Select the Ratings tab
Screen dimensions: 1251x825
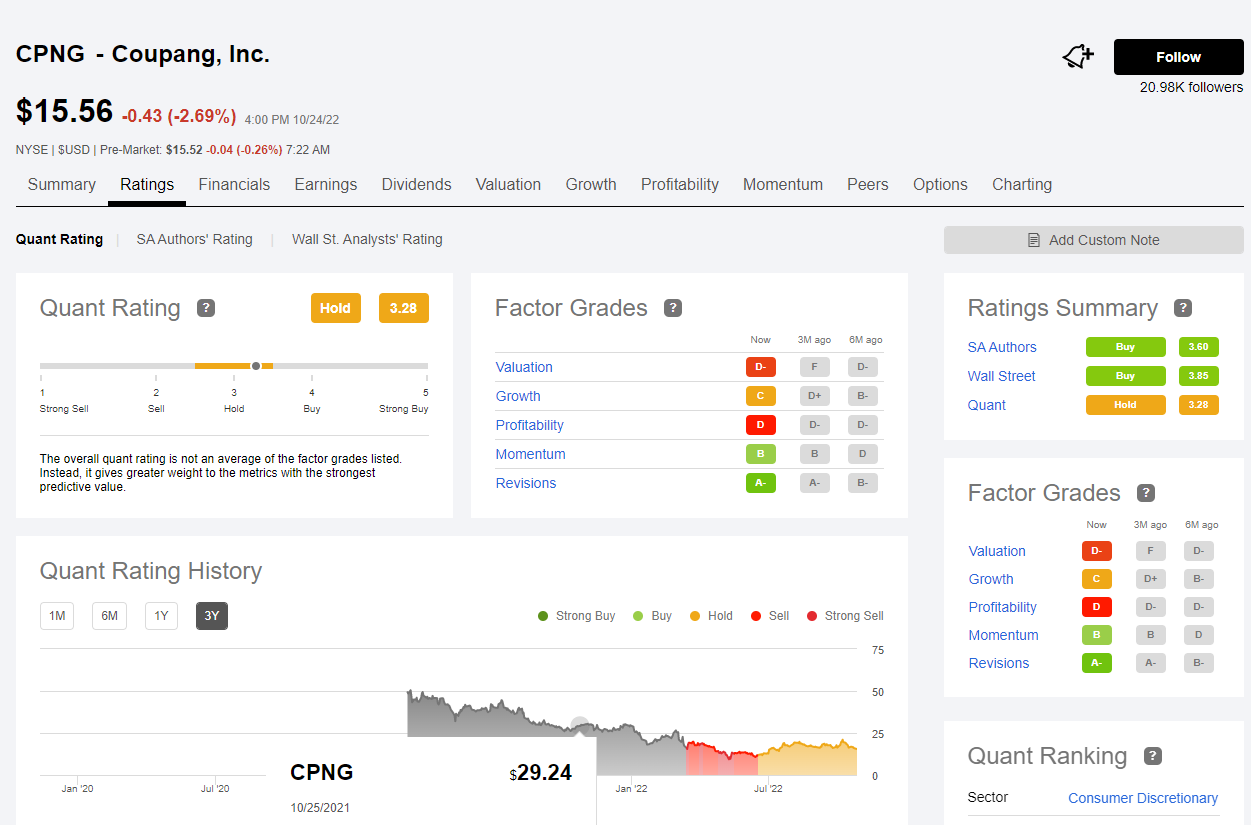coord(147,184)
